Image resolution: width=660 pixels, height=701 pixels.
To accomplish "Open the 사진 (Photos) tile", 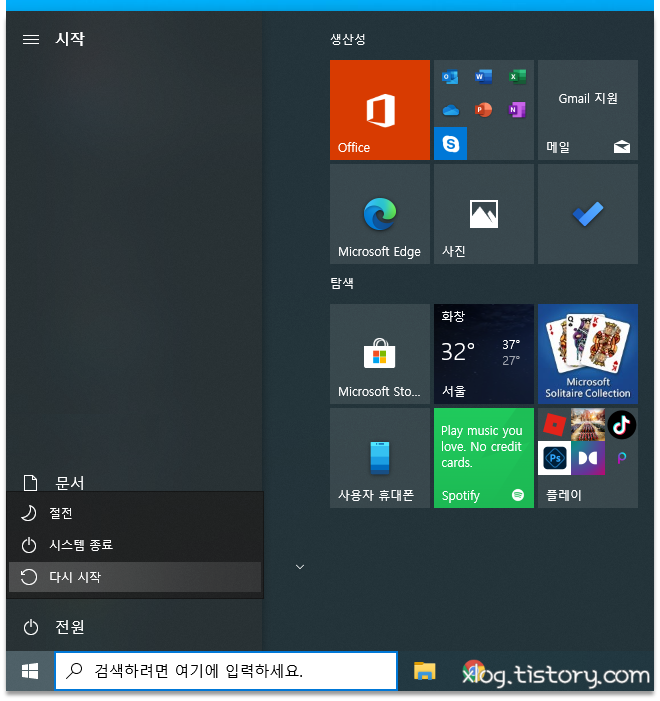I will (x=484, y=214).
